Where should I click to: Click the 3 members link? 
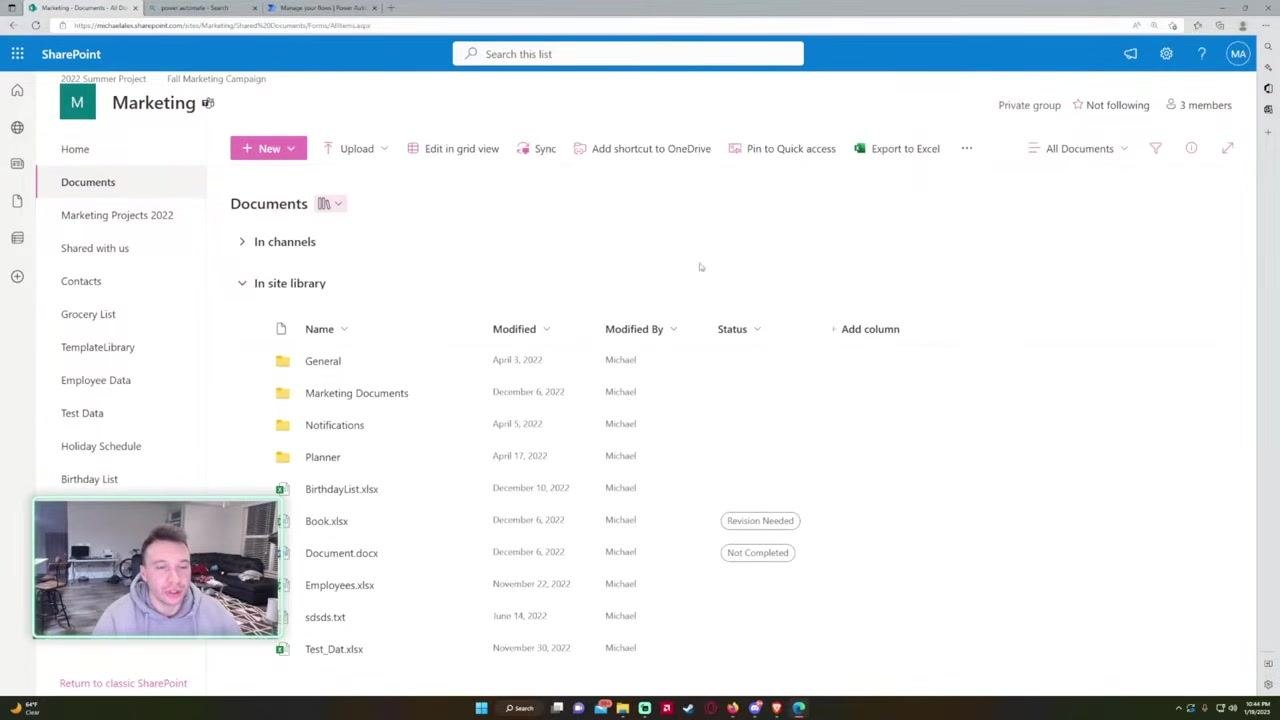(1199, 105)
